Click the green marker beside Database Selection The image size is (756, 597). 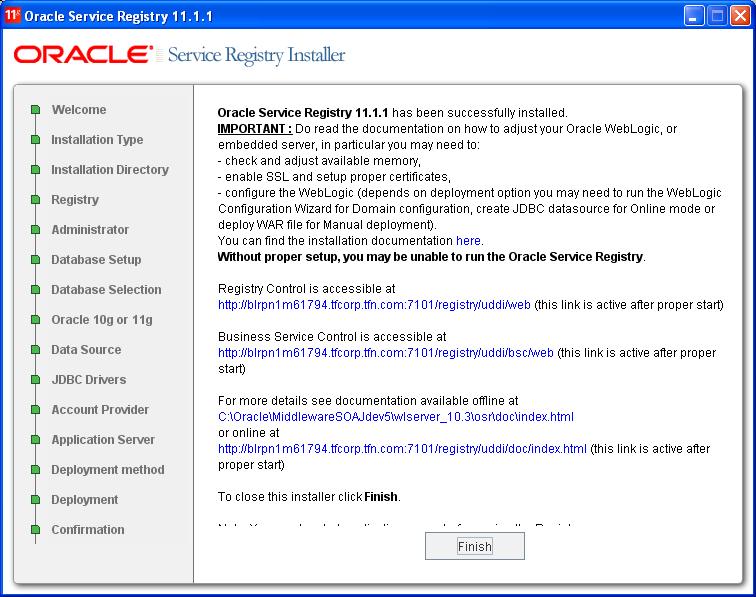coord(35,289)
